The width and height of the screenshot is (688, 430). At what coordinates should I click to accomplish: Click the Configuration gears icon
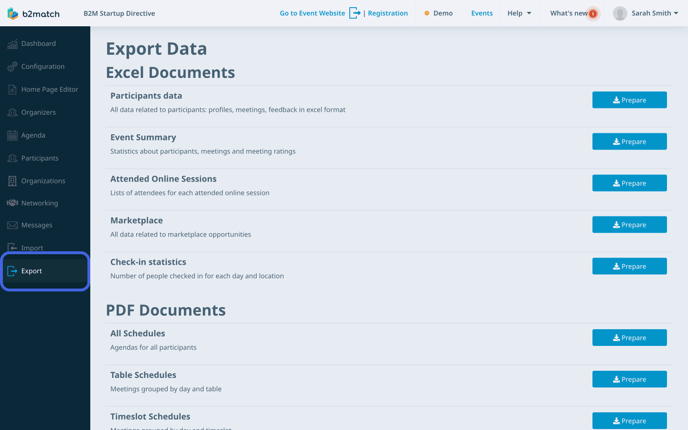click(x=12, y=66)
